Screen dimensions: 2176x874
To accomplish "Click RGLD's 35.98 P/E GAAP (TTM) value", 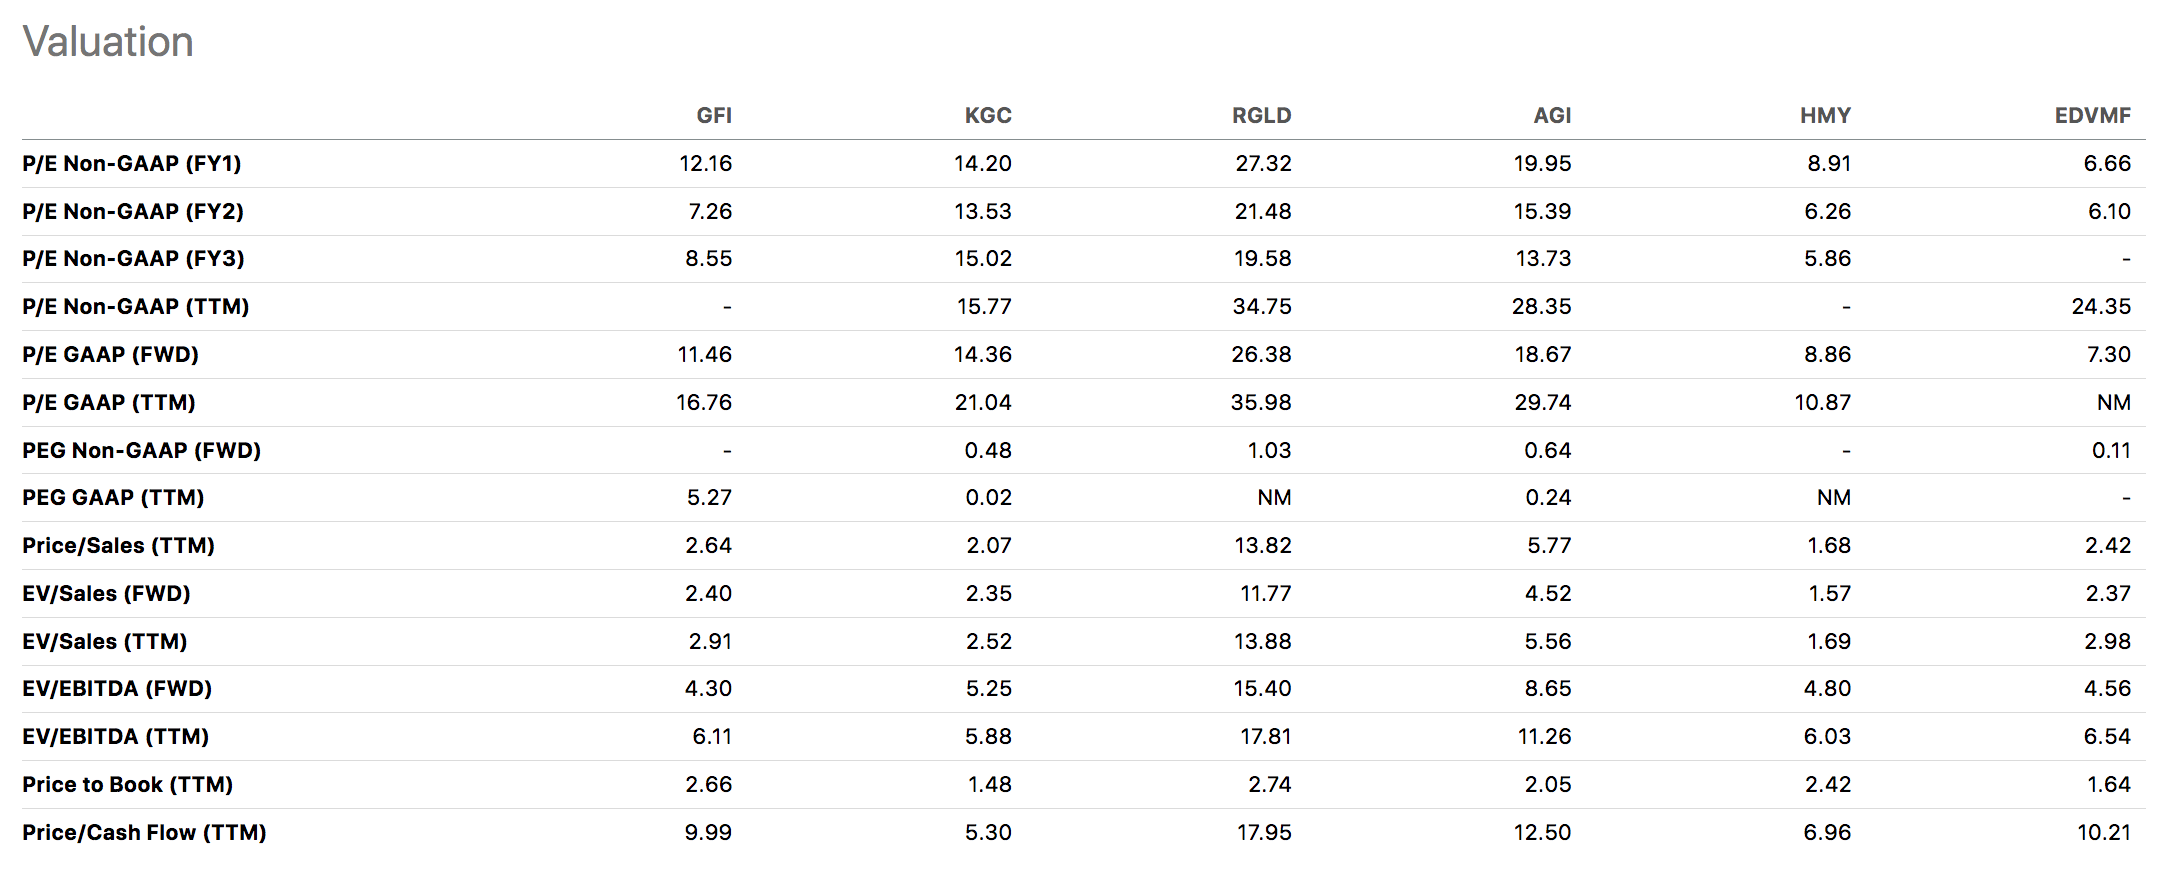I will coord(1261,403).
